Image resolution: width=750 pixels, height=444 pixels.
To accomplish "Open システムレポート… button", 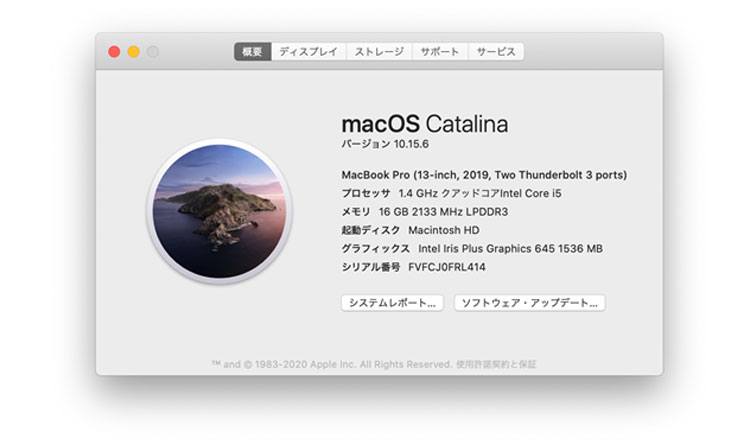I will pos(392,302).
